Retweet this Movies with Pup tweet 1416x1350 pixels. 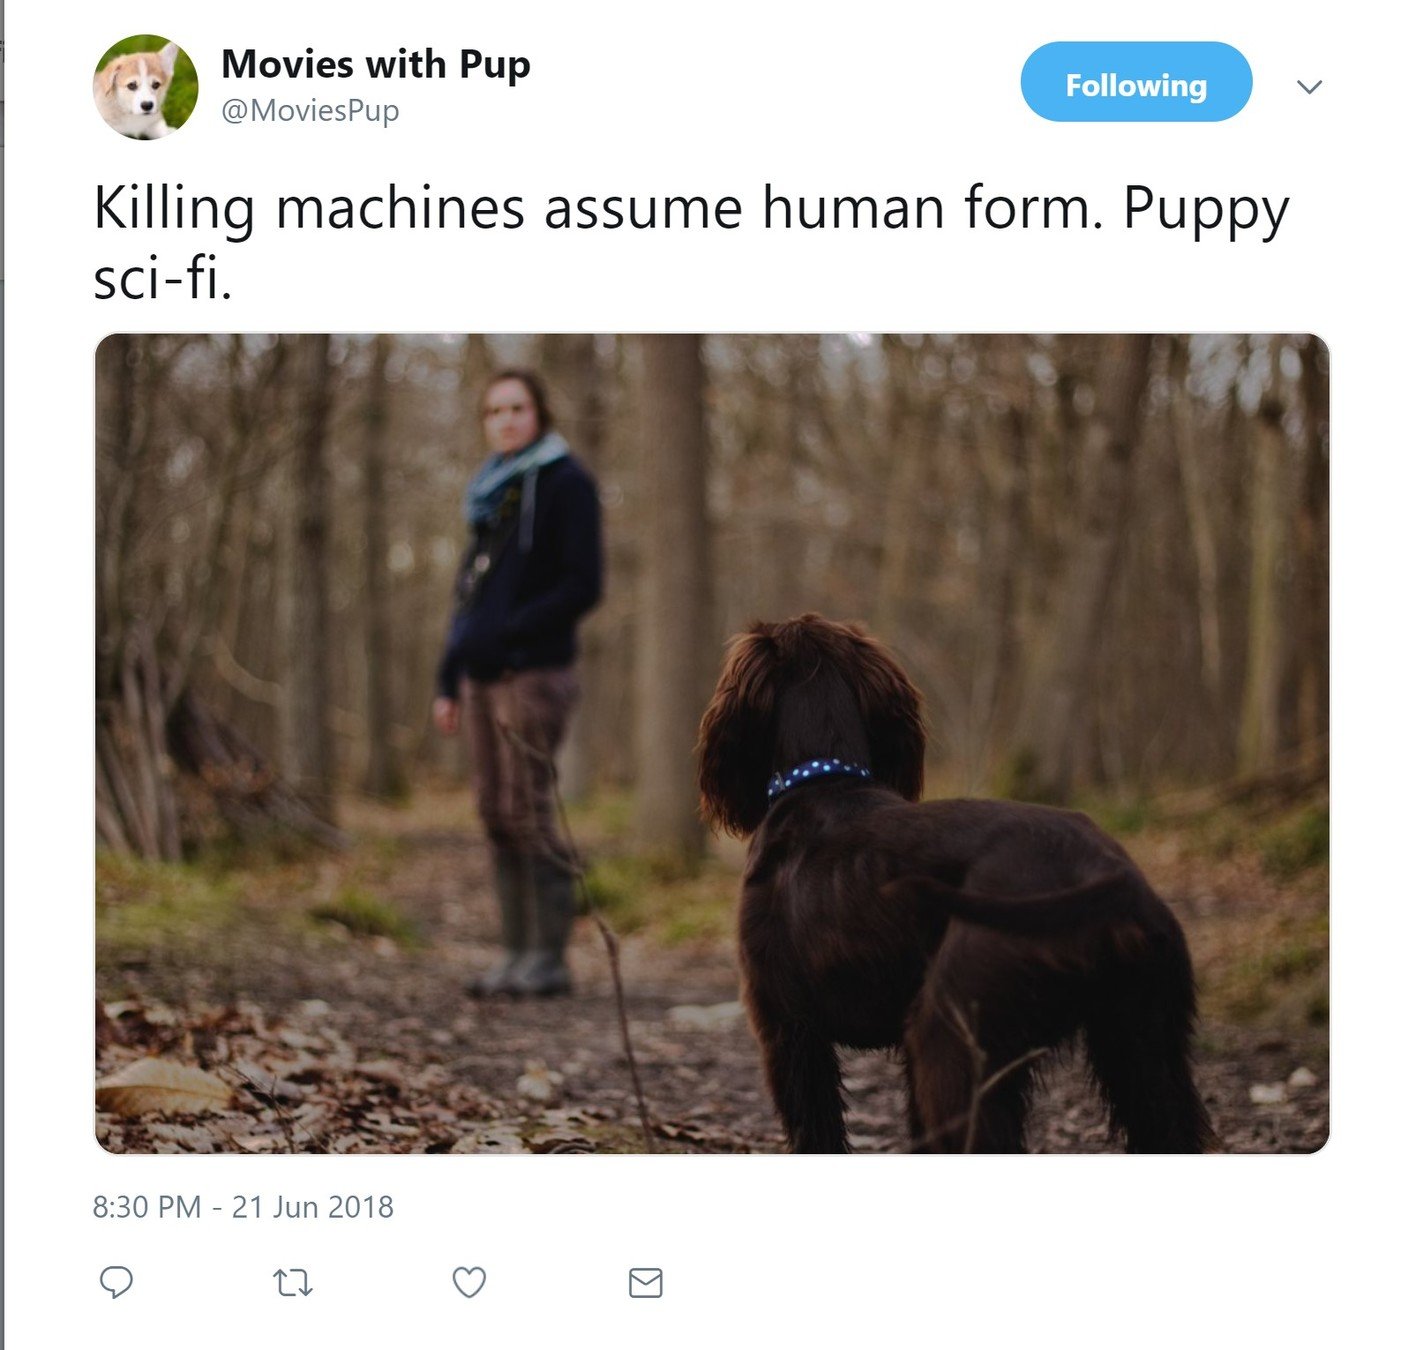(293, 1282)
